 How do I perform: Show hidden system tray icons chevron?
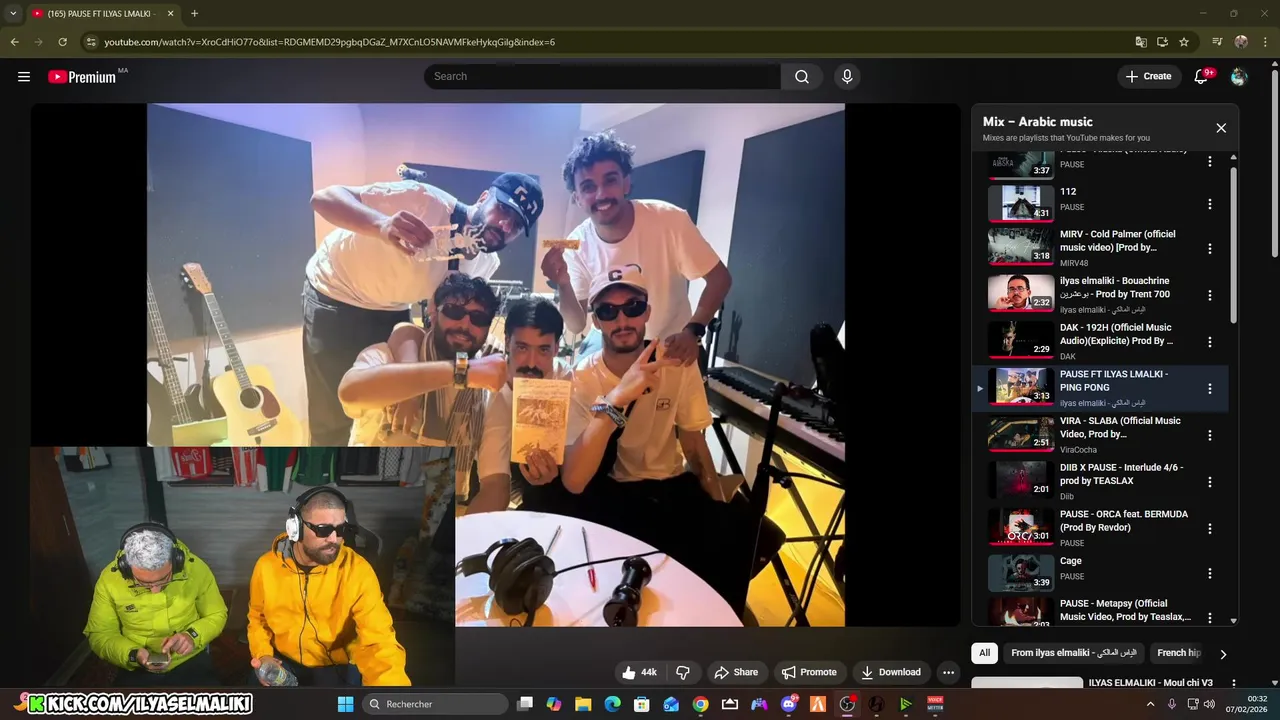pyautogui.click(x=1150, y=704)
